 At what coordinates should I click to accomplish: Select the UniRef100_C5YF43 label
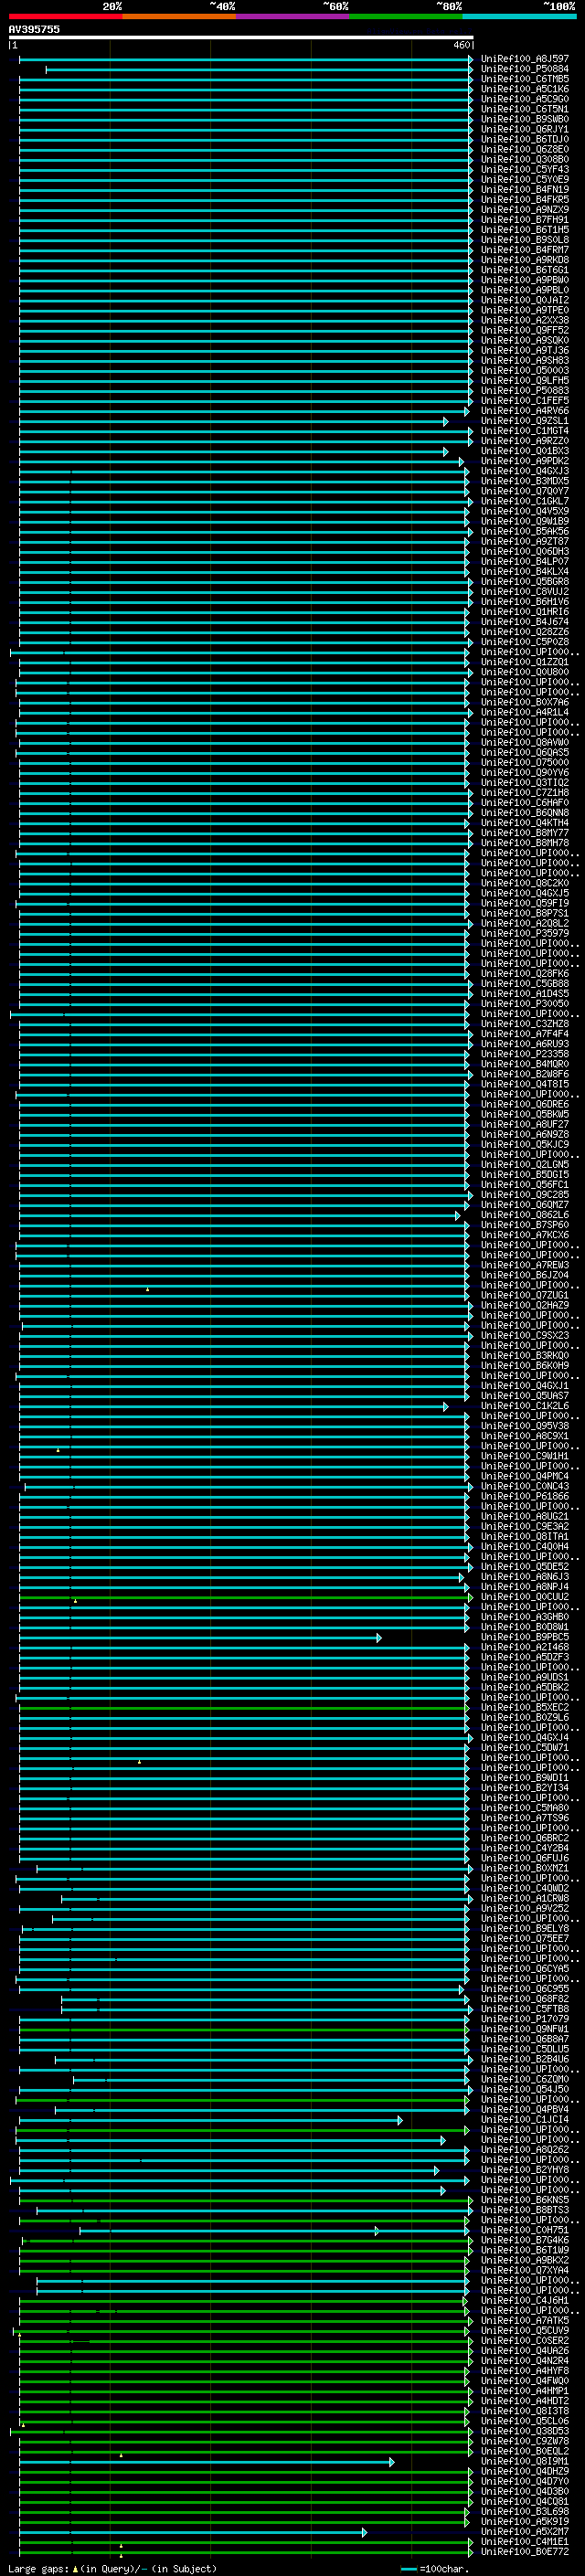tap(525, 169)
